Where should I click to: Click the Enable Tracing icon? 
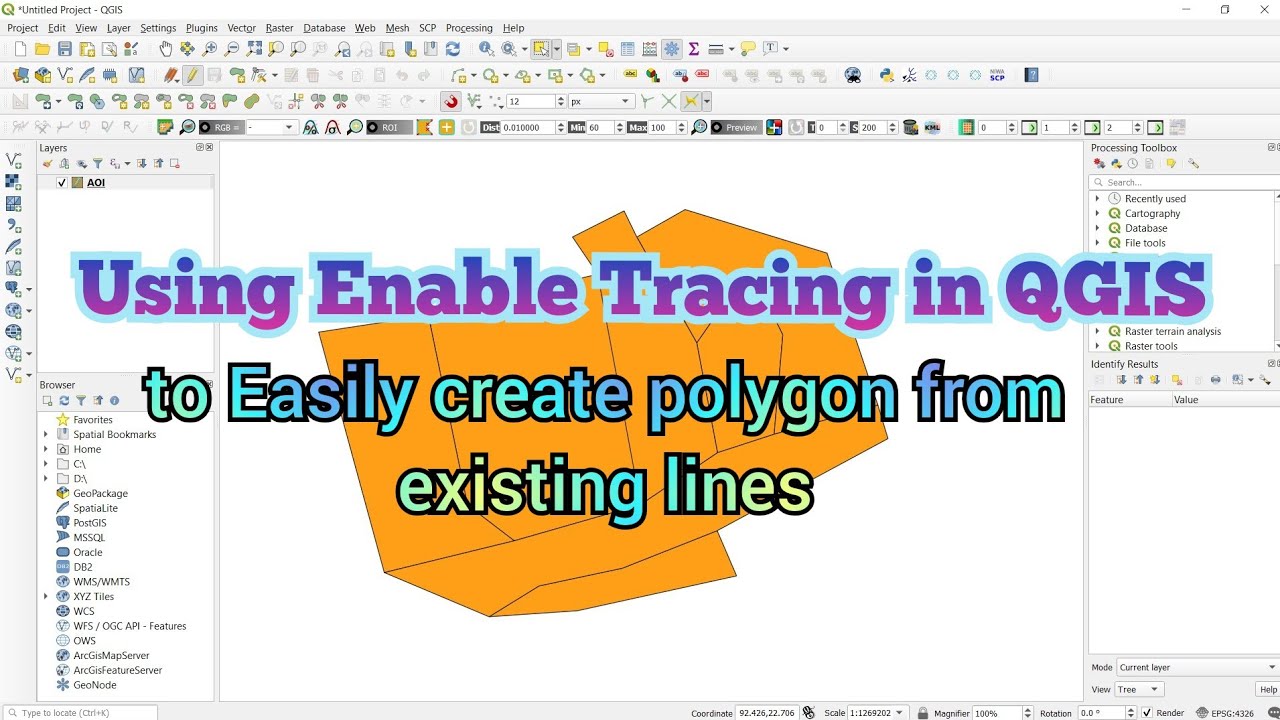click(x=691, y=101)
